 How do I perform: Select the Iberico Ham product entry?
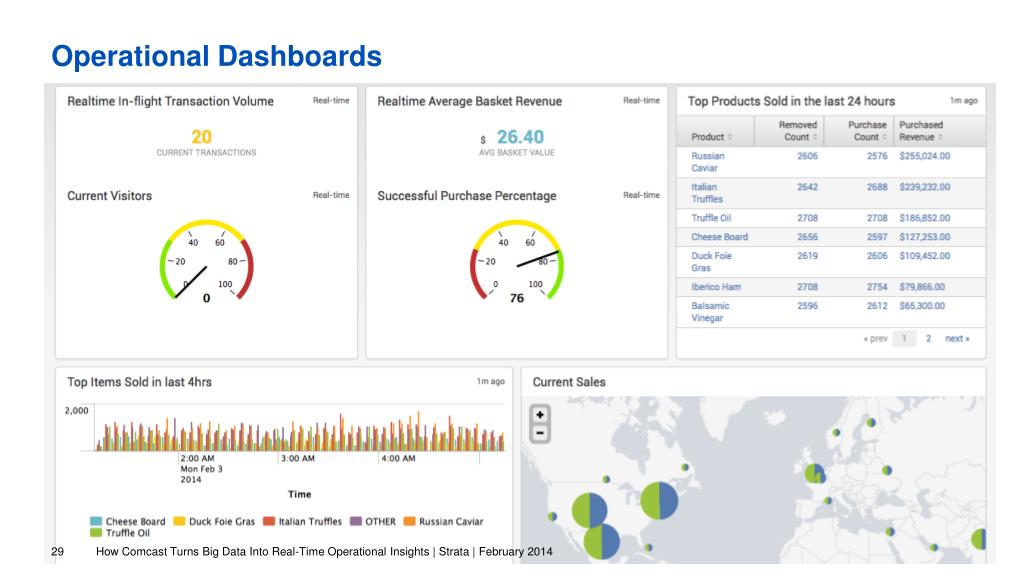716,287
